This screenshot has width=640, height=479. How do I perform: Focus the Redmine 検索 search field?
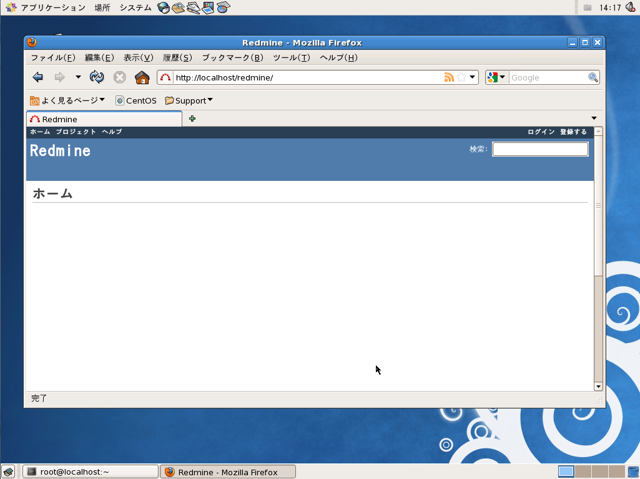point(540,149)
